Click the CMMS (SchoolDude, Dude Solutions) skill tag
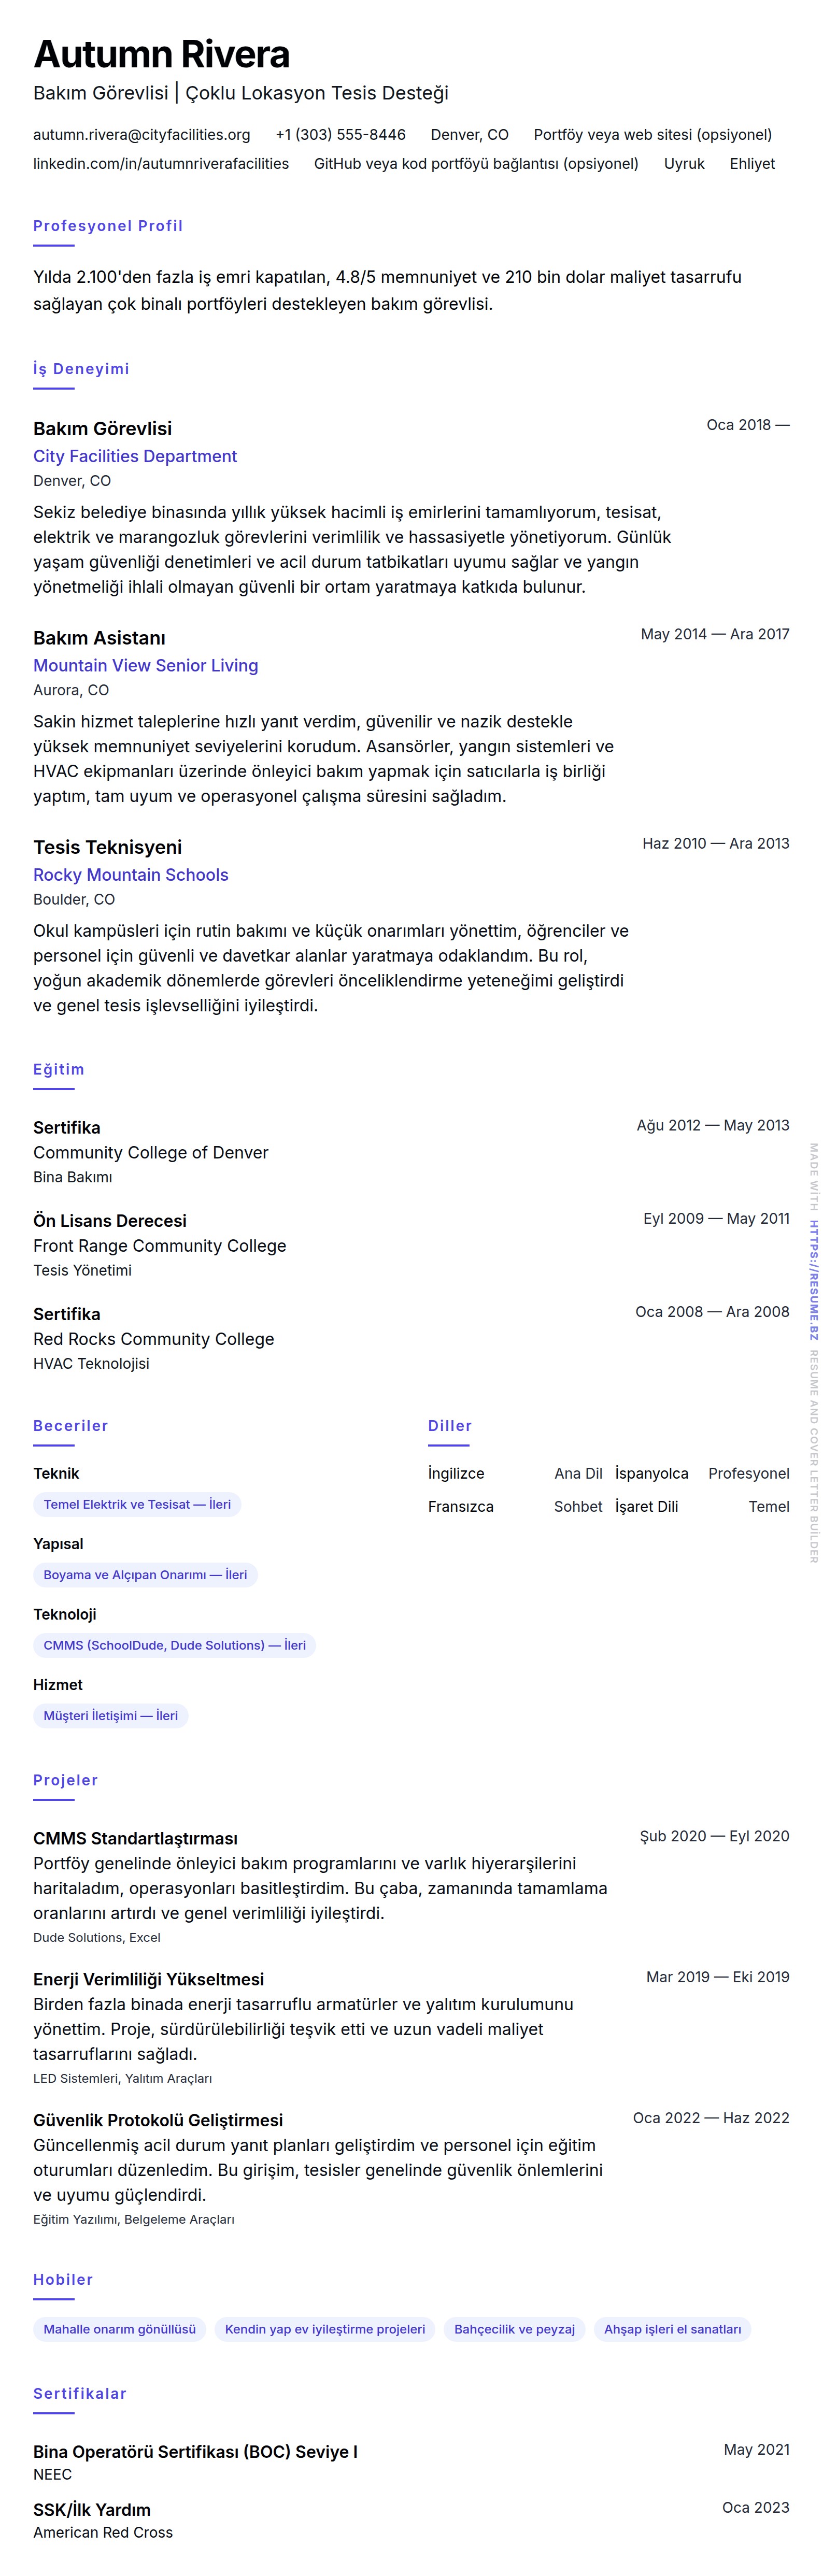The height and width of the screenshot is (2576, 823). [174, 1645]
